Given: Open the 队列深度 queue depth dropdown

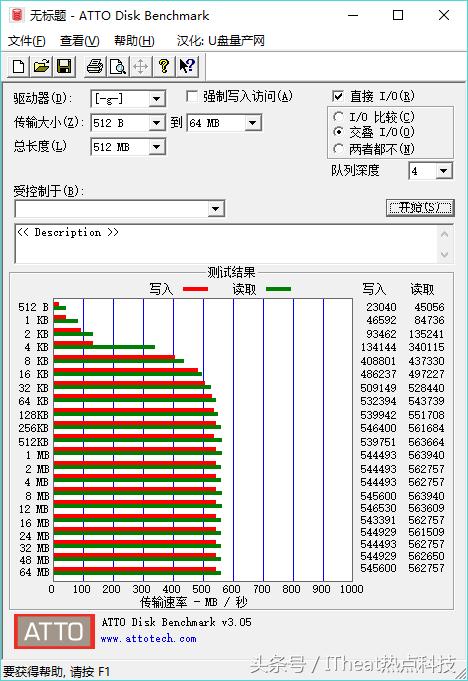Looking at the screenshot, I should 443,171.
